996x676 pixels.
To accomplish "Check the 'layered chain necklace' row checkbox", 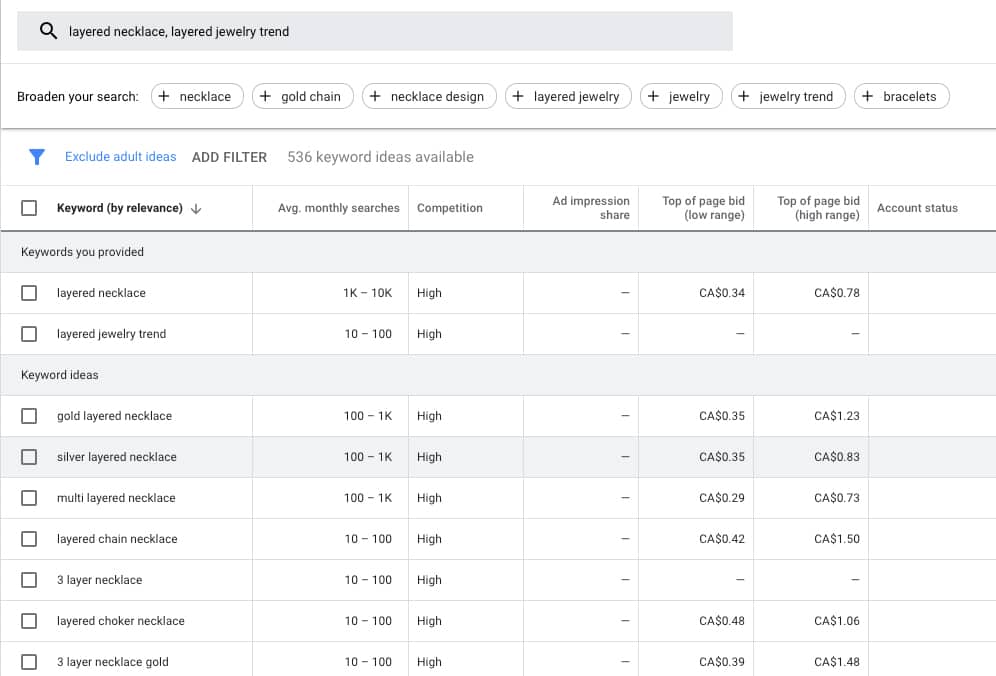I will pyautogui.click(x=29, y=539).
